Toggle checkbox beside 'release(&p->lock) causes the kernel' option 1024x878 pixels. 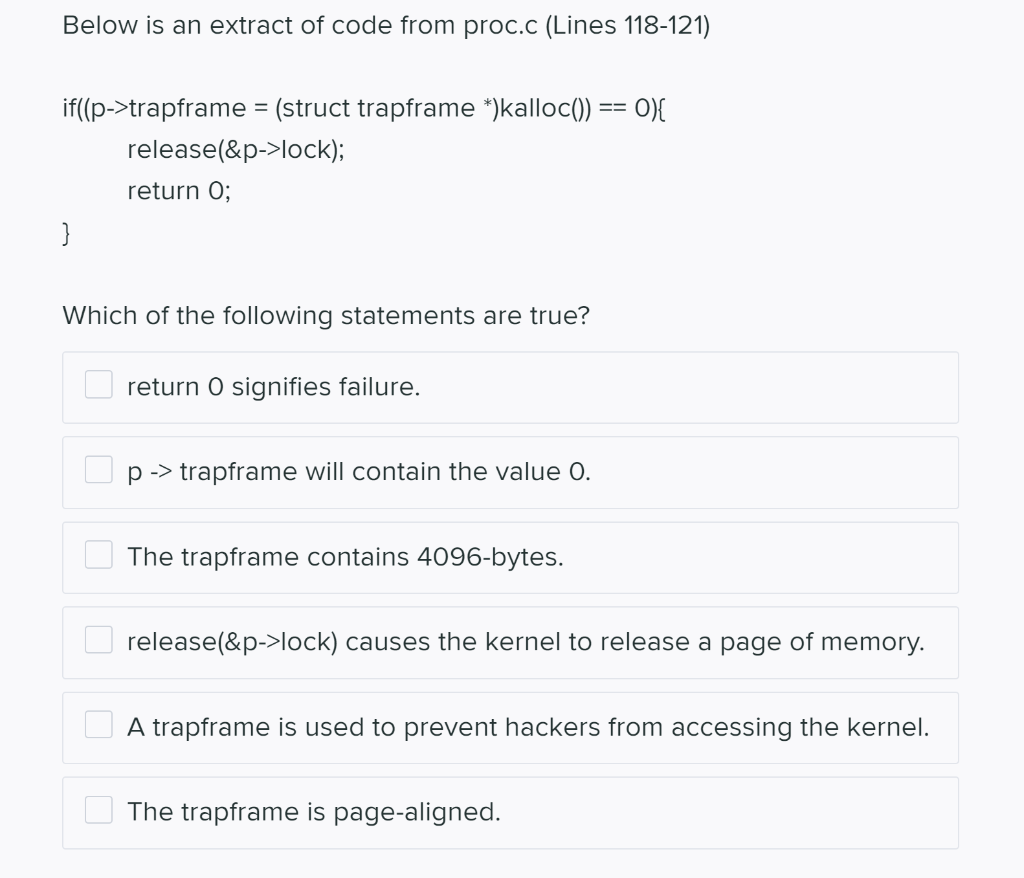tap(98, 641)
